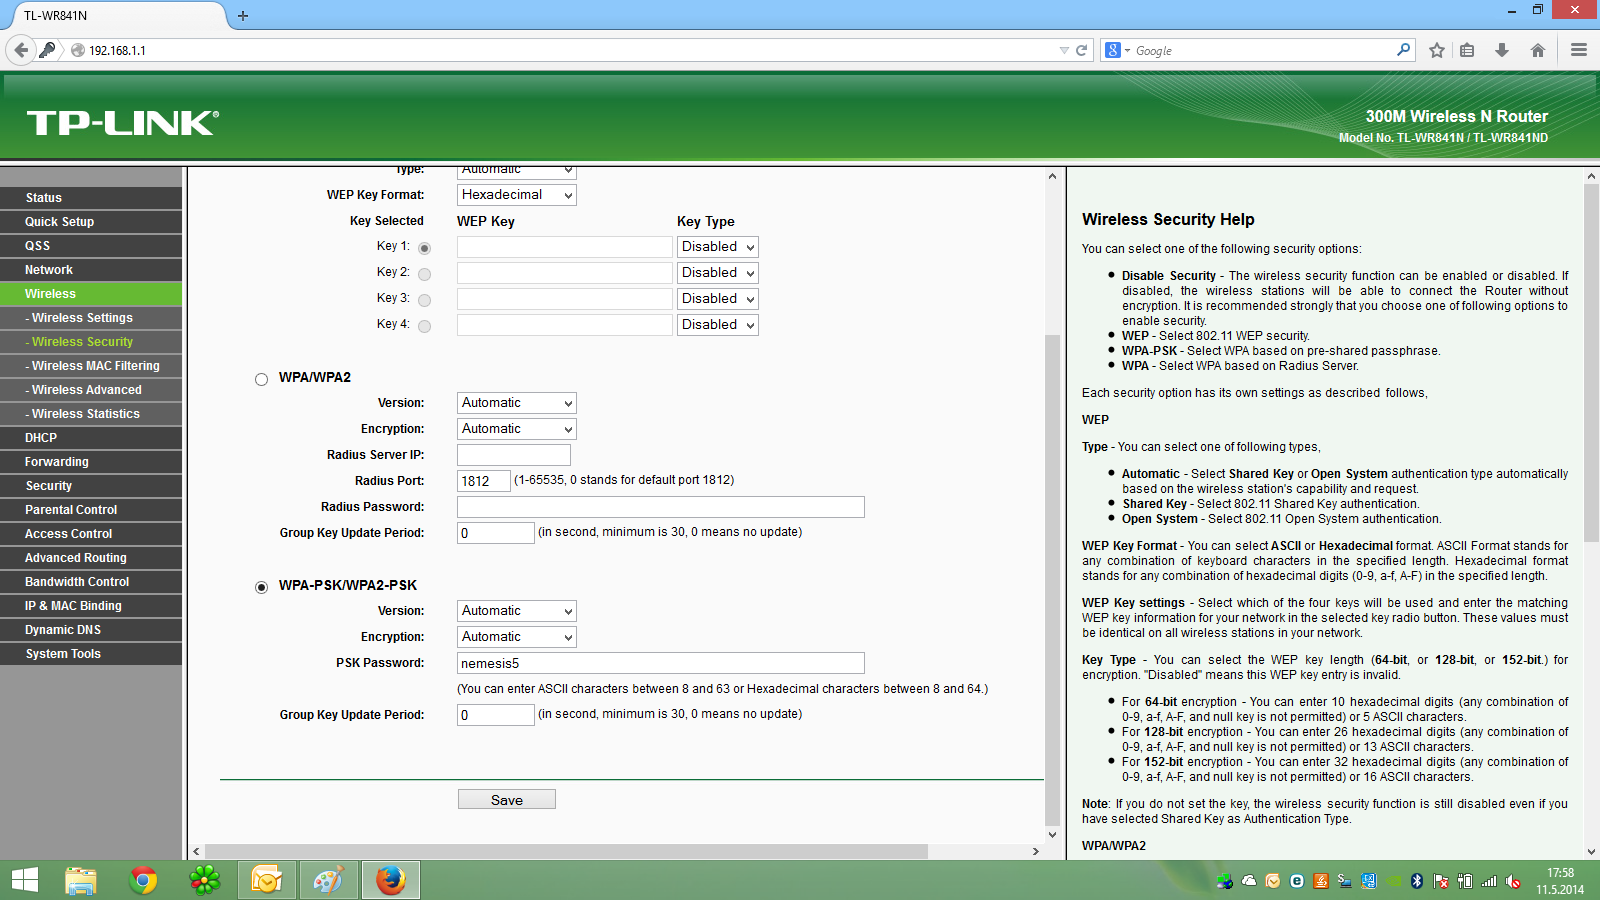Open the DHCP sidebar menu
The height and width of the screenshot is (900, 1600).
(41, 438)
